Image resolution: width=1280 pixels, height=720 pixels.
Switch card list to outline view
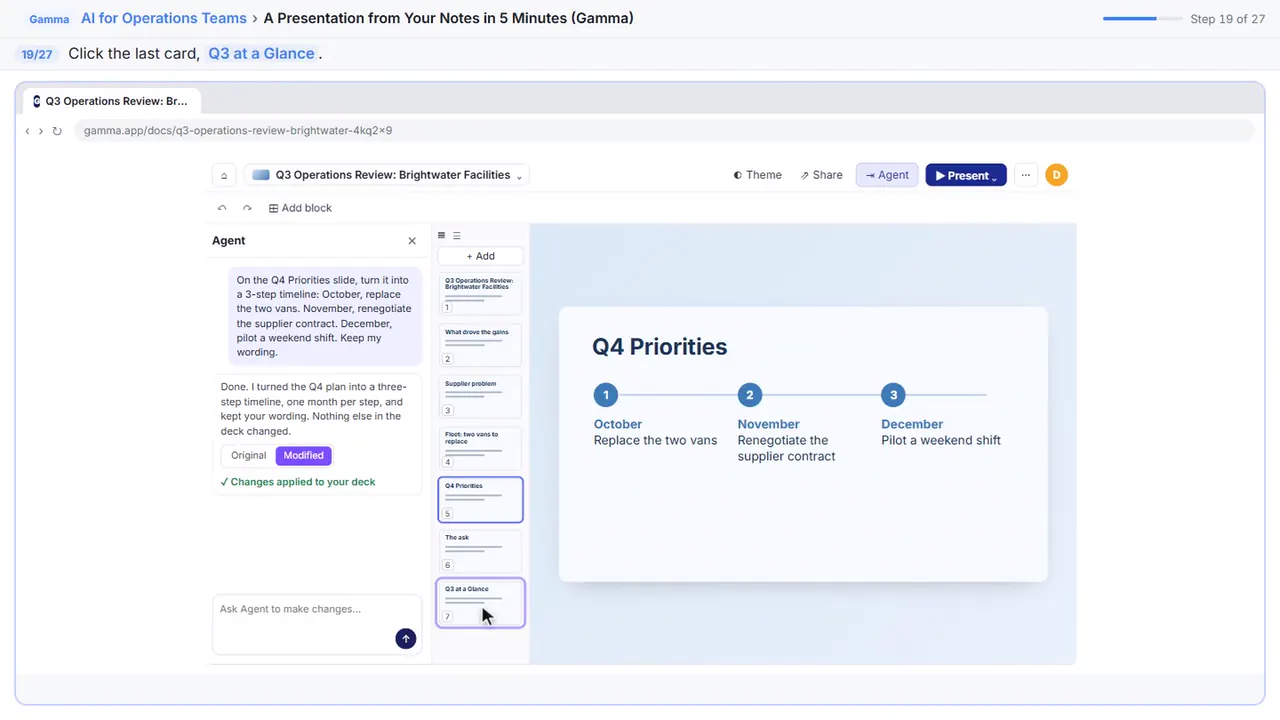point(457,236)
